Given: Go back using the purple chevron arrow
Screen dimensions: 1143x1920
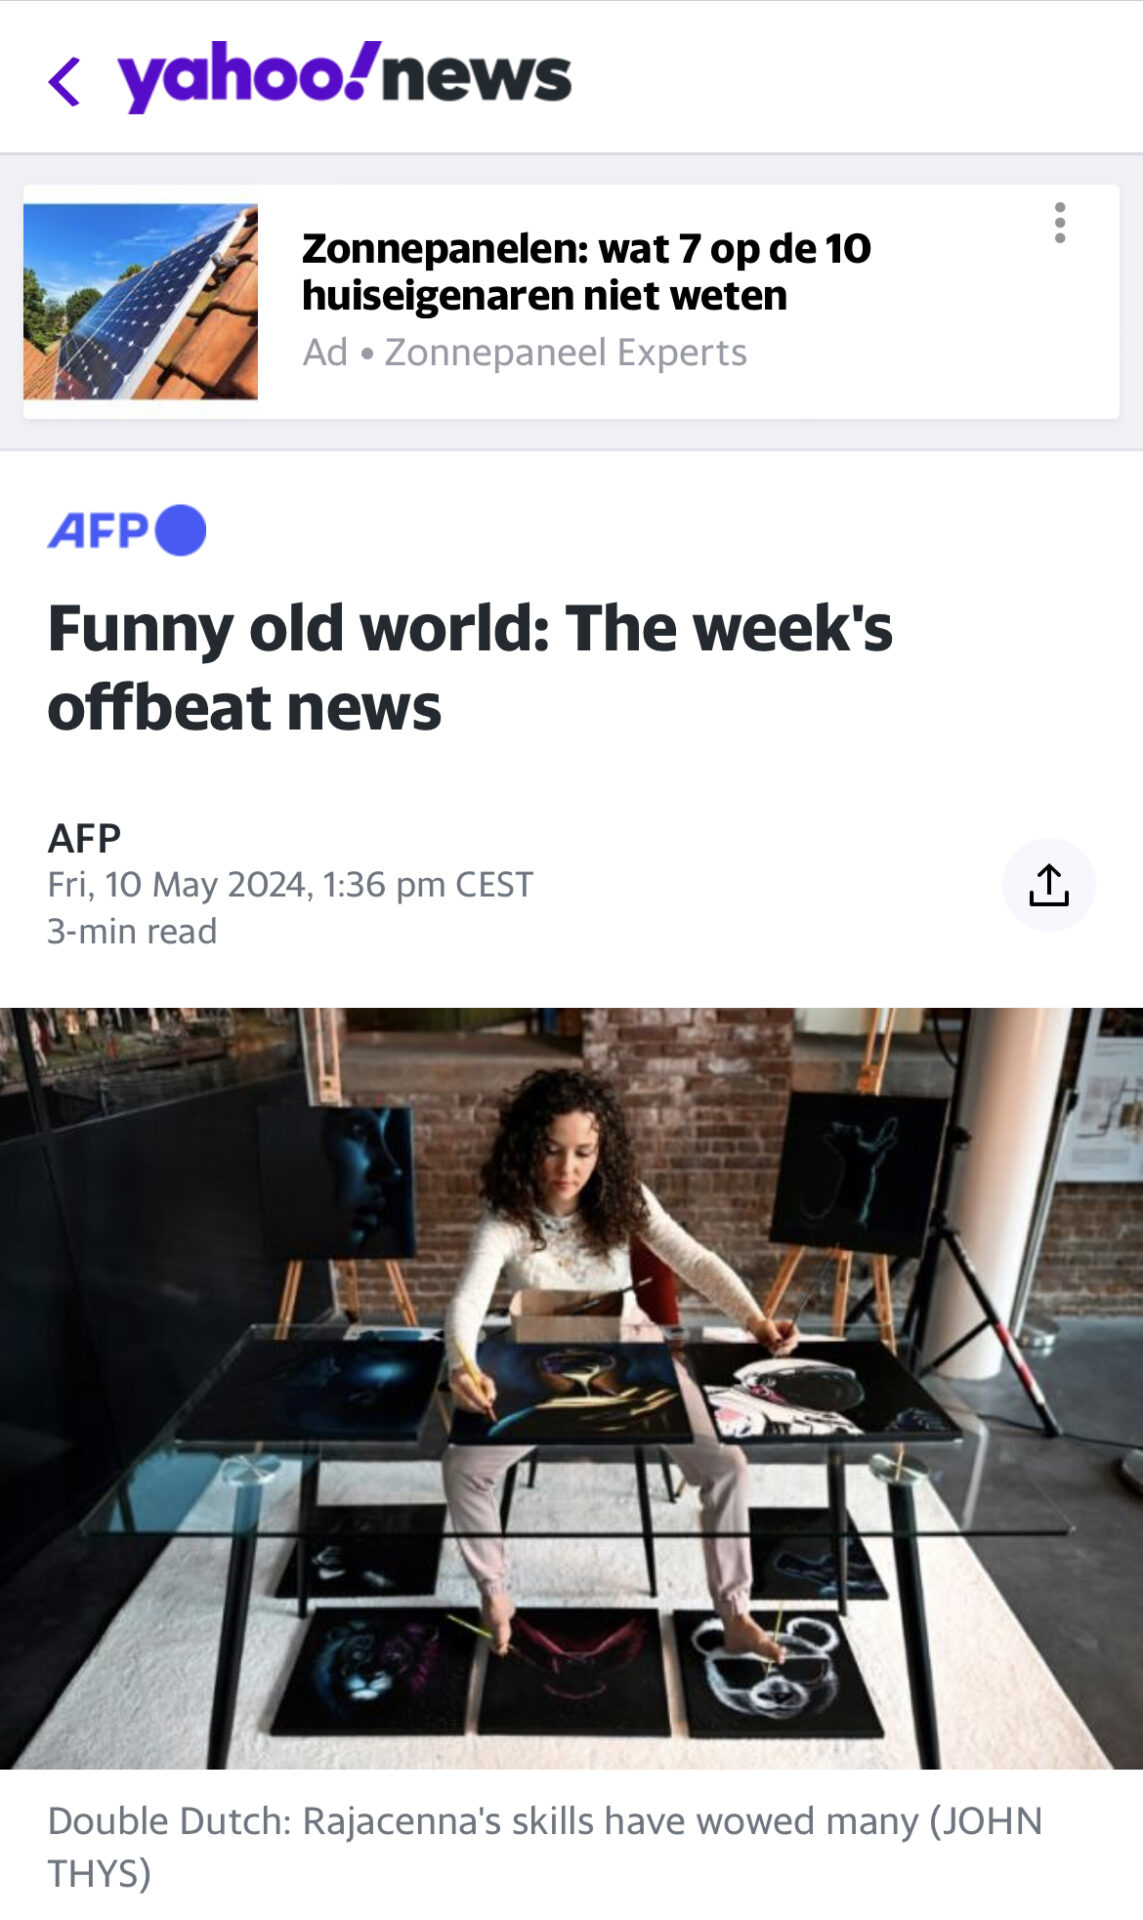Looking at the screenshot, I should click(x=64, y=81).
